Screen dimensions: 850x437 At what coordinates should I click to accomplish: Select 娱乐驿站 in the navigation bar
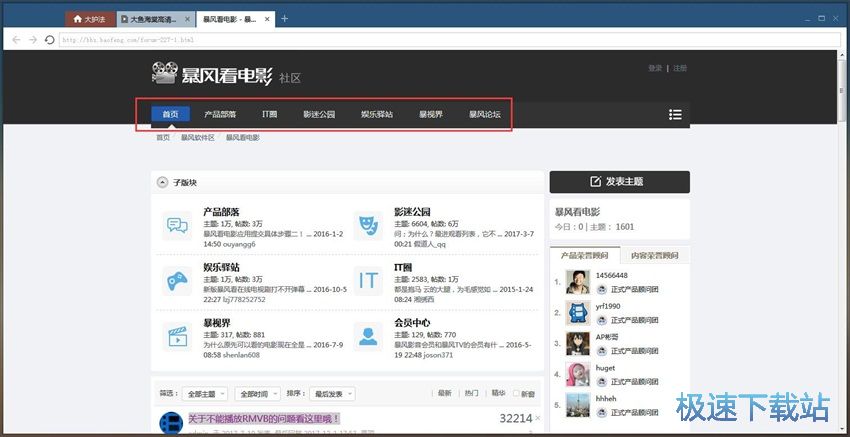(x=377, y=114)
